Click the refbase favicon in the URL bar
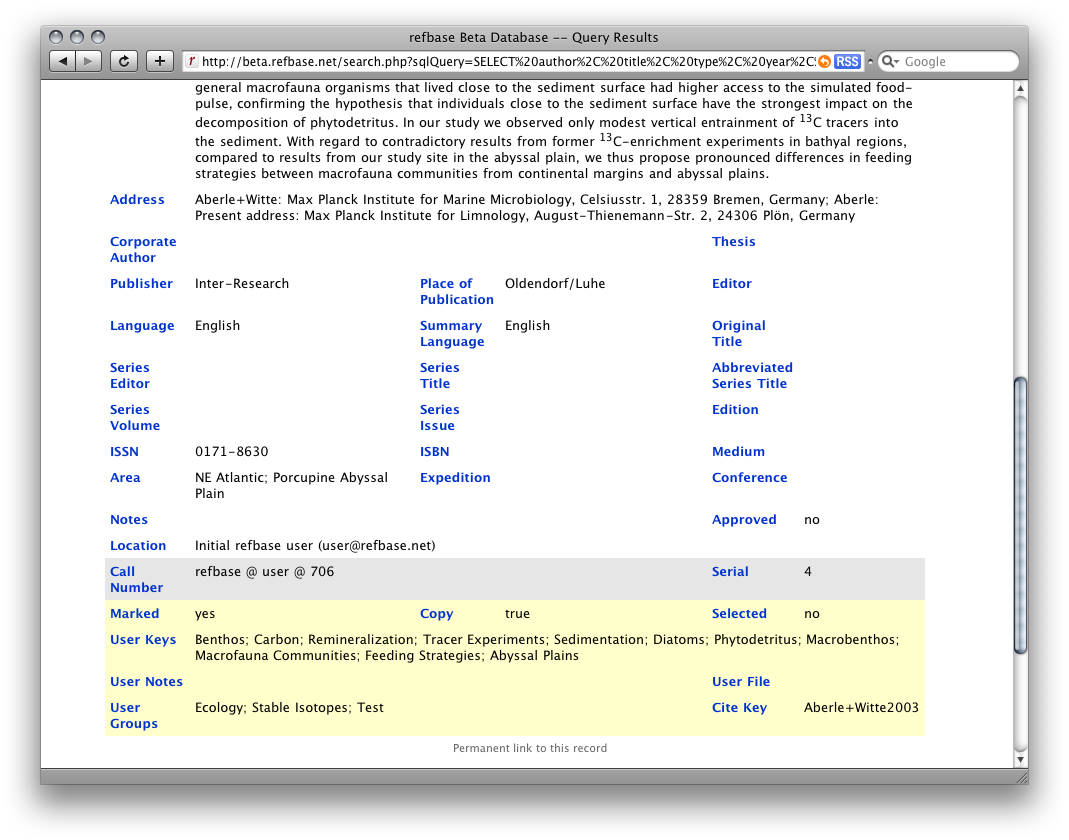 (x=192, y=61)
